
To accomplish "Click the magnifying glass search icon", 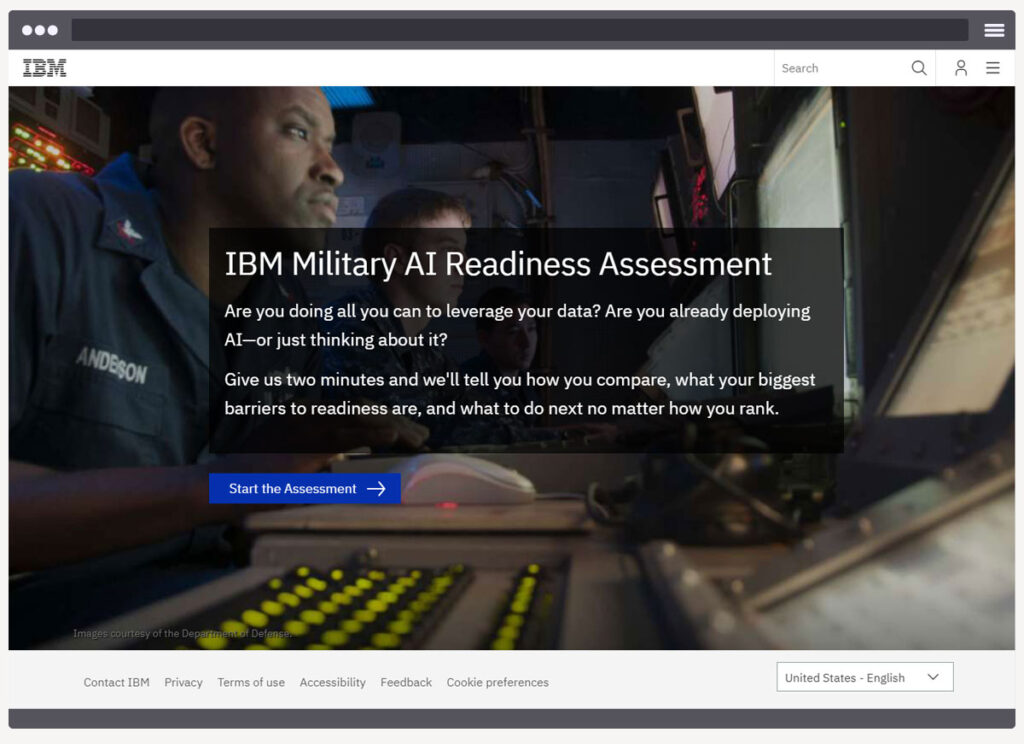I will coord(918,68).
